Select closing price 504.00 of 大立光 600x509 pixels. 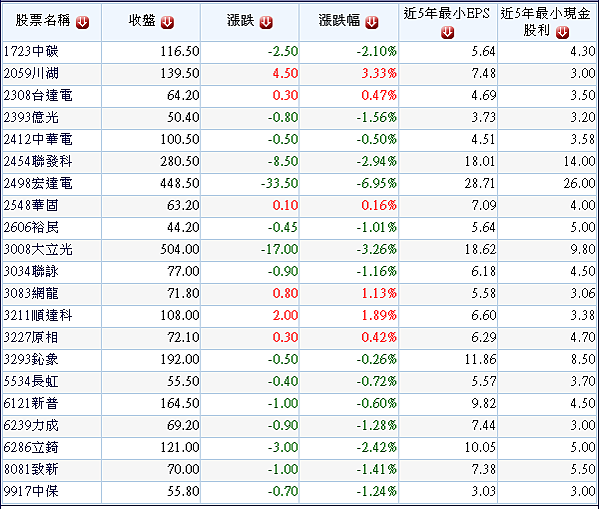coord(179,249)
